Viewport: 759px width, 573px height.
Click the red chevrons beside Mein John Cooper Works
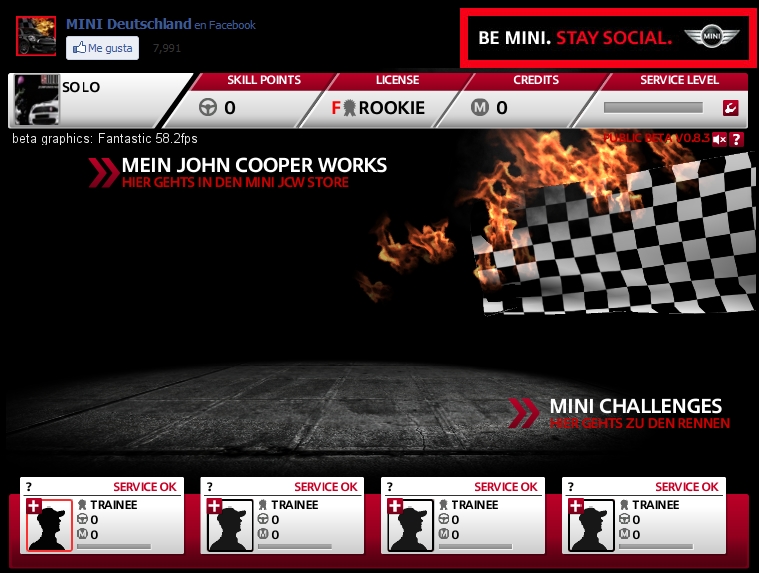point(104,173)
